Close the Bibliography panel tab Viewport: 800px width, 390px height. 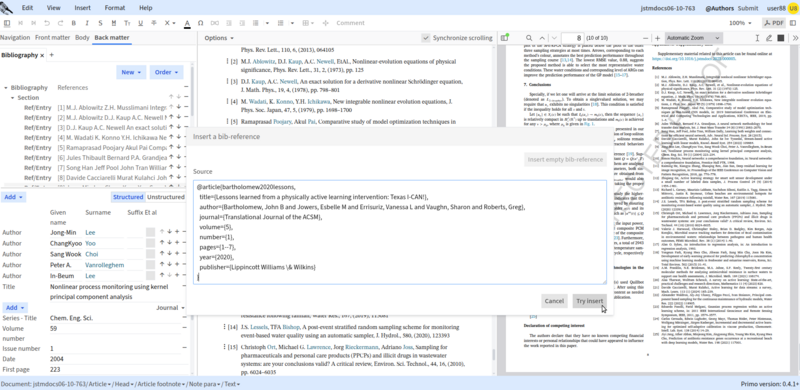42,55
